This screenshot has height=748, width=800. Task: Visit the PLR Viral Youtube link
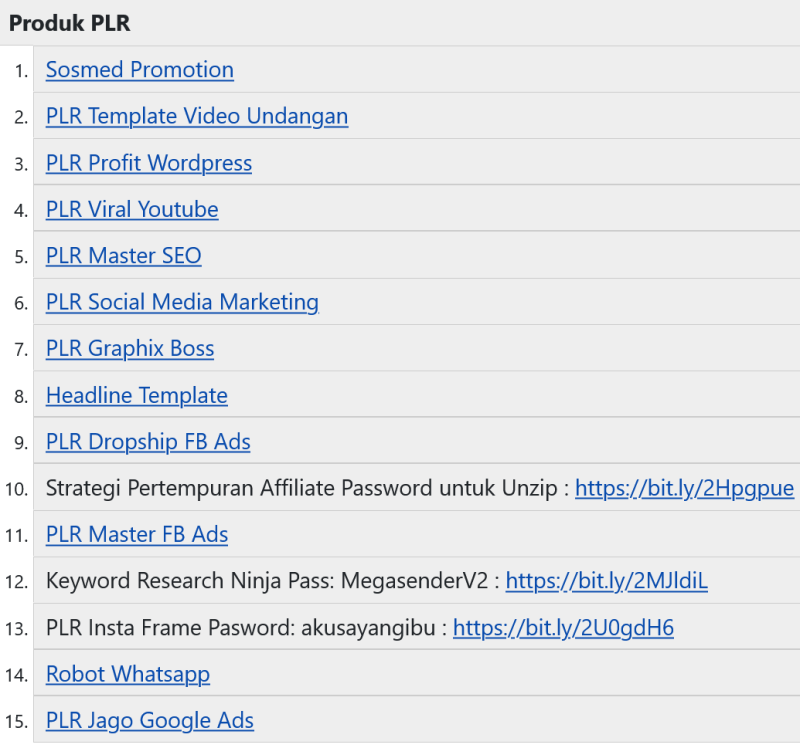coord(132,209)
